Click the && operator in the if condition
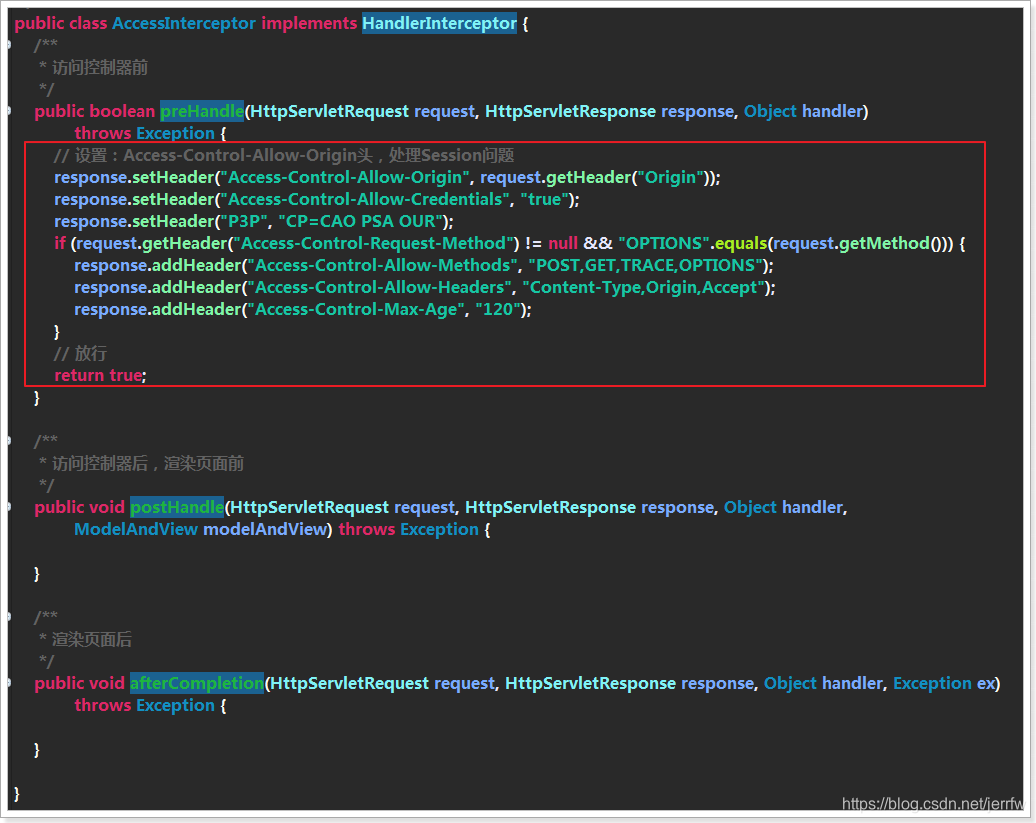This screenshot has height=823, width=1036. click(598, 243)
